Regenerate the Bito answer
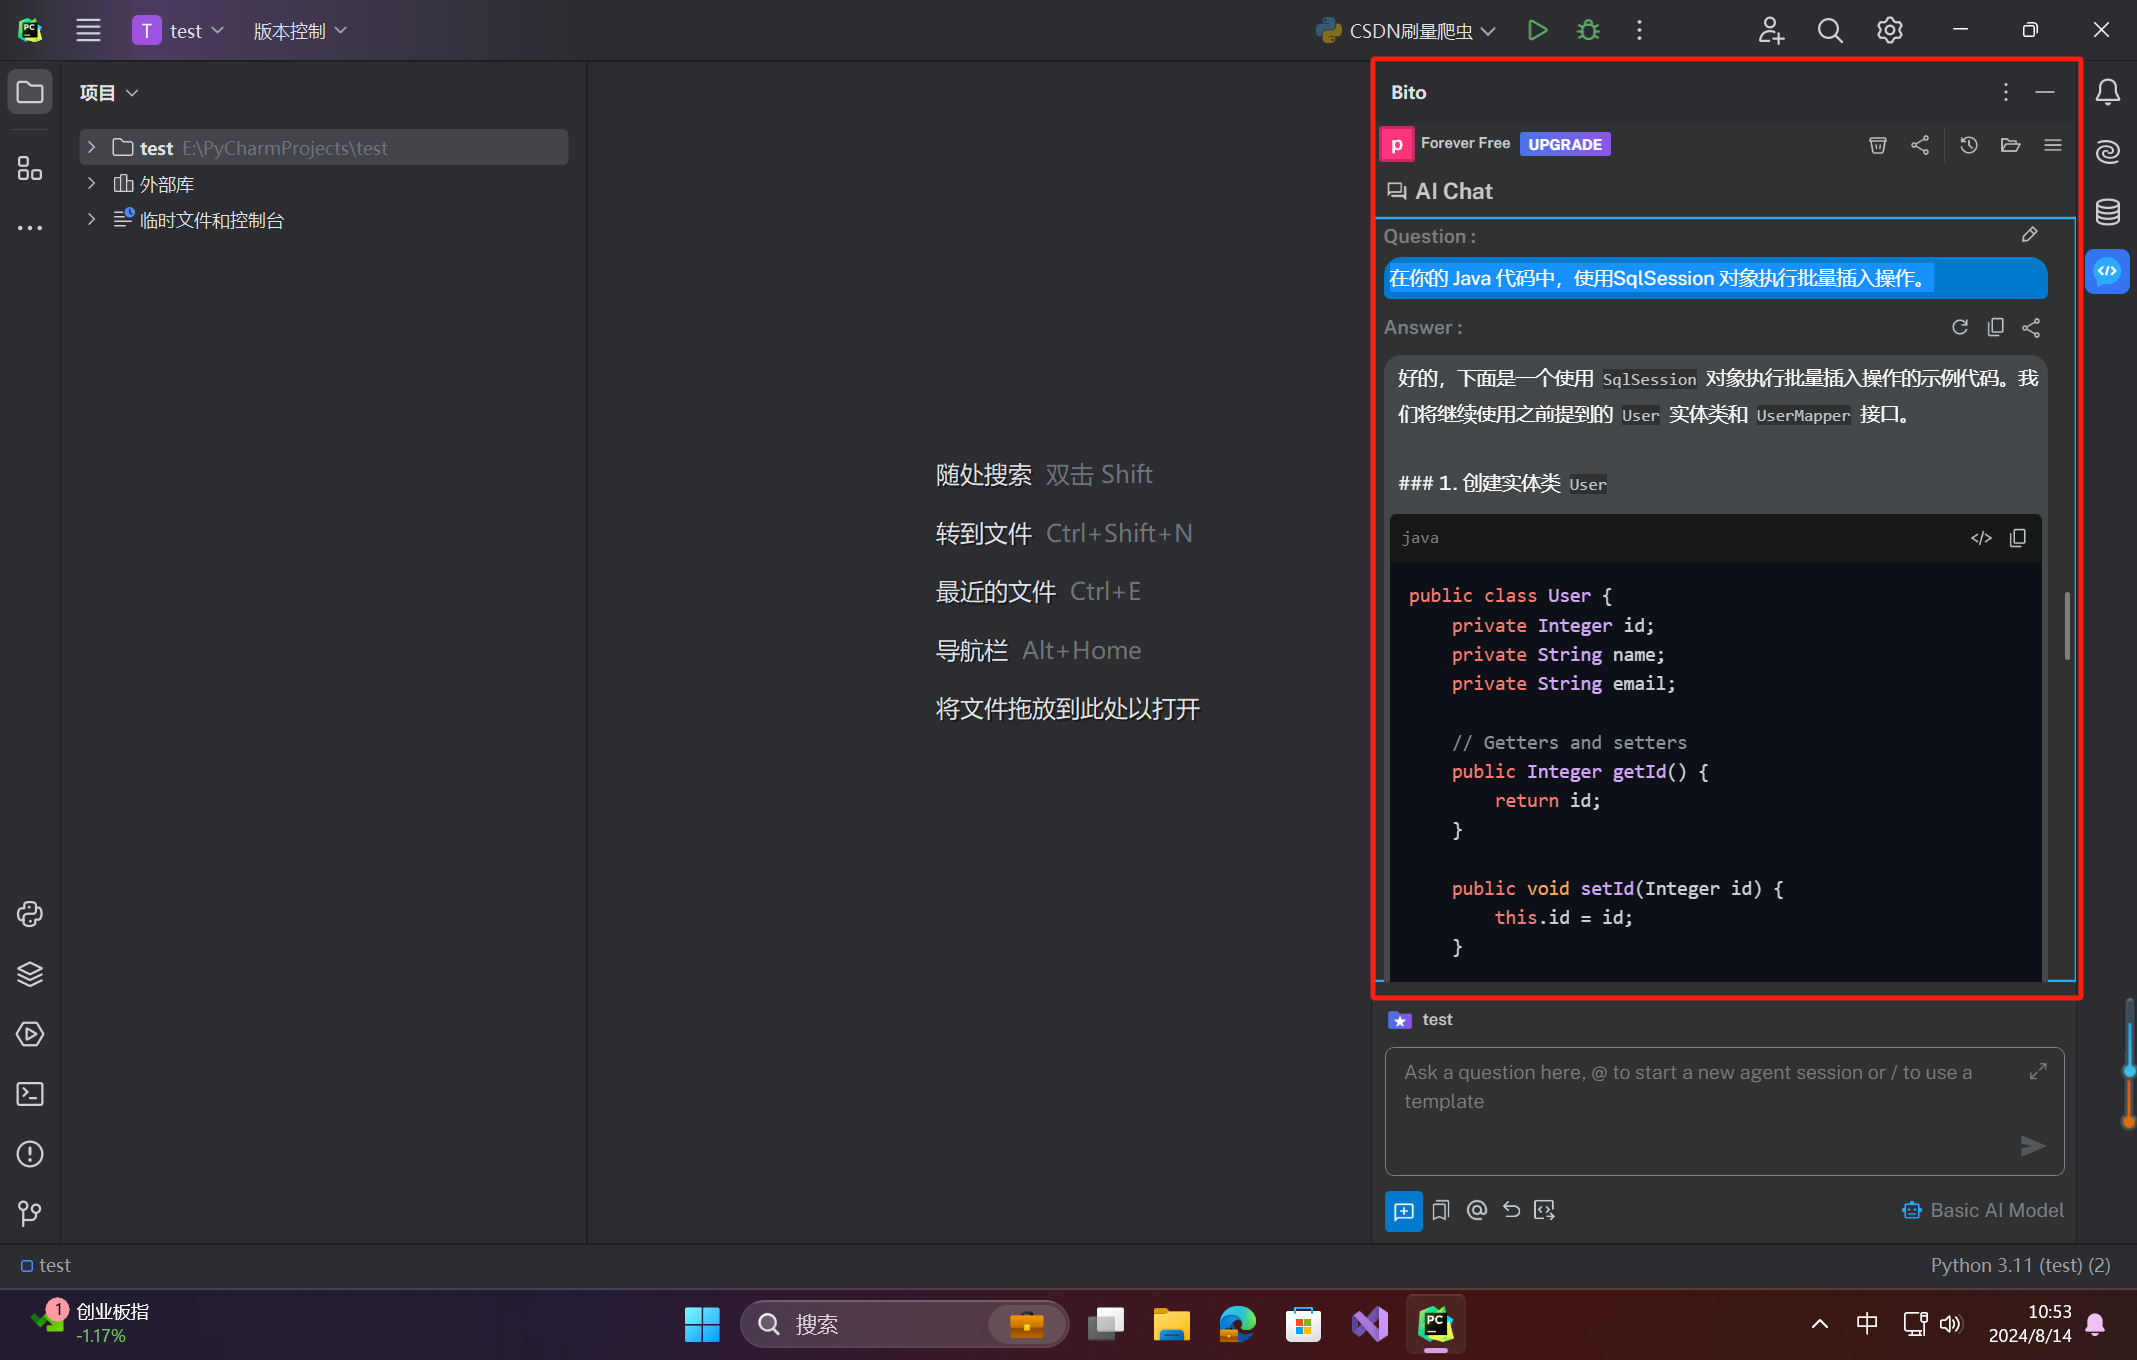 tap(1959, 327)
